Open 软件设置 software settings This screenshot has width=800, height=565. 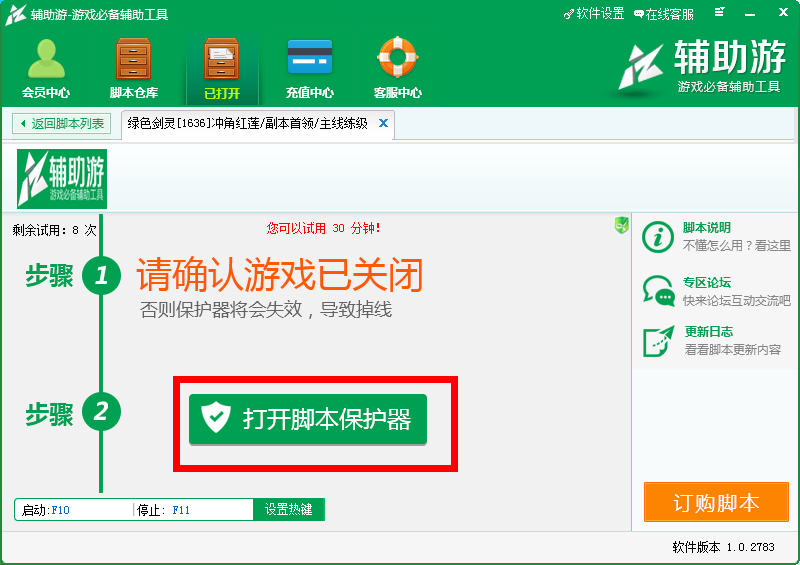pos(594,14)
